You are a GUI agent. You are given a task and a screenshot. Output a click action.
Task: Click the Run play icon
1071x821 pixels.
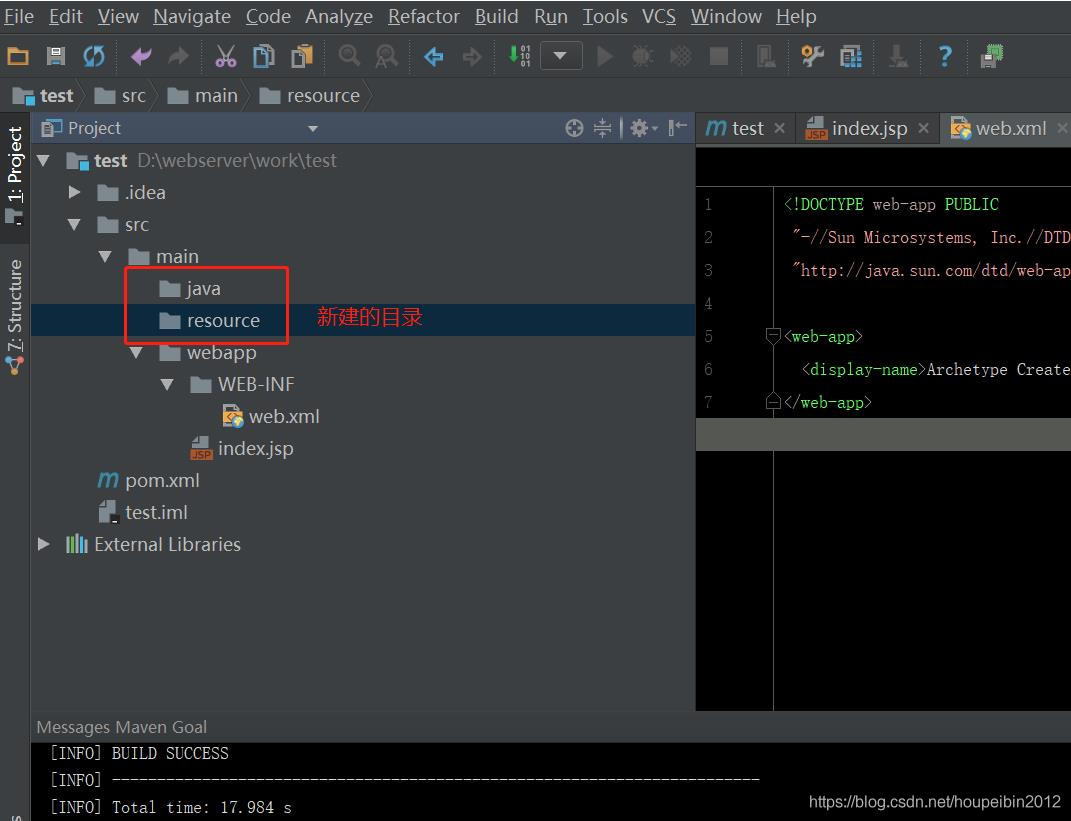point(604,56)
